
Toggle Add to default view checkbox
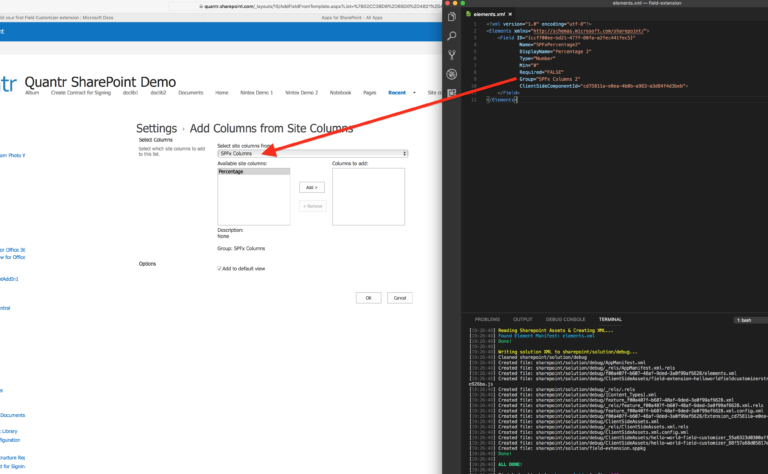click(x=219, y=268)
